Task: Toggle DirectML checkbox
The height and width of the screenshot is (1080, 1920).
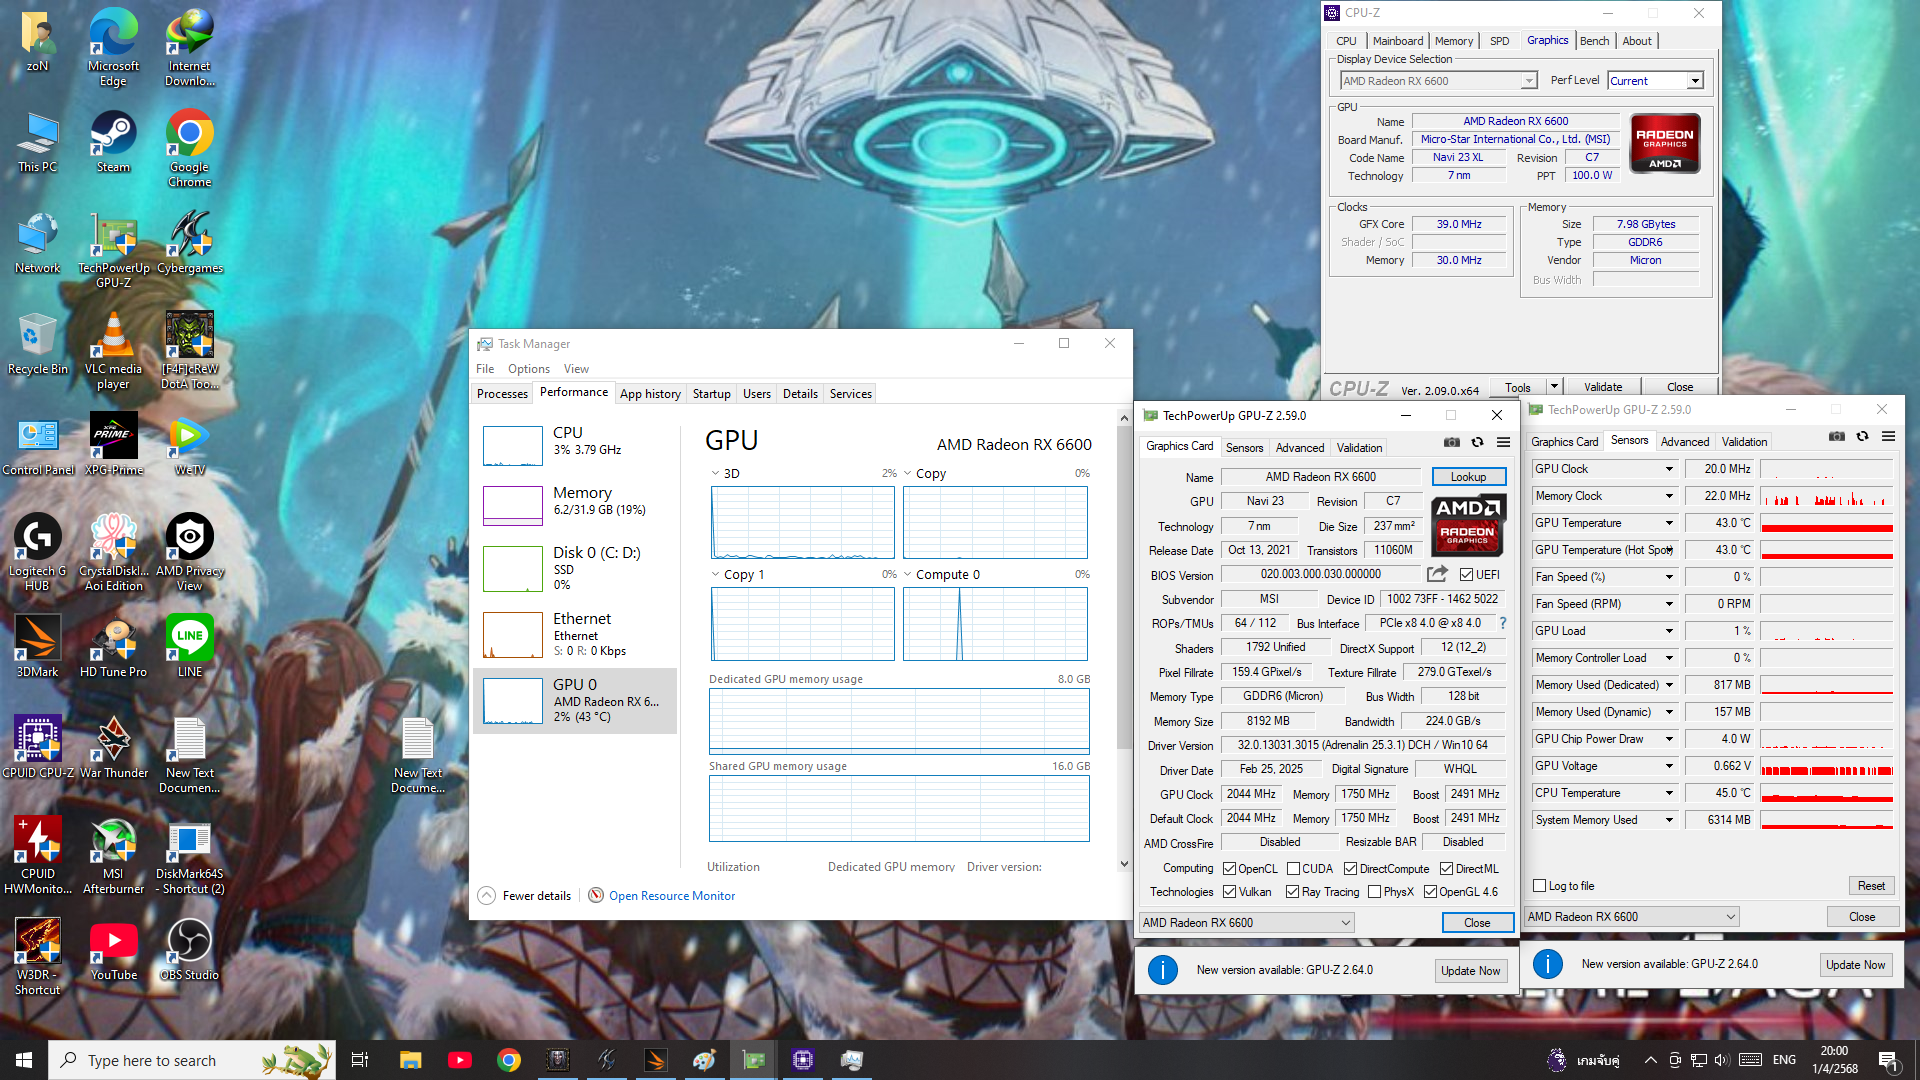Action: (1446, 869)
